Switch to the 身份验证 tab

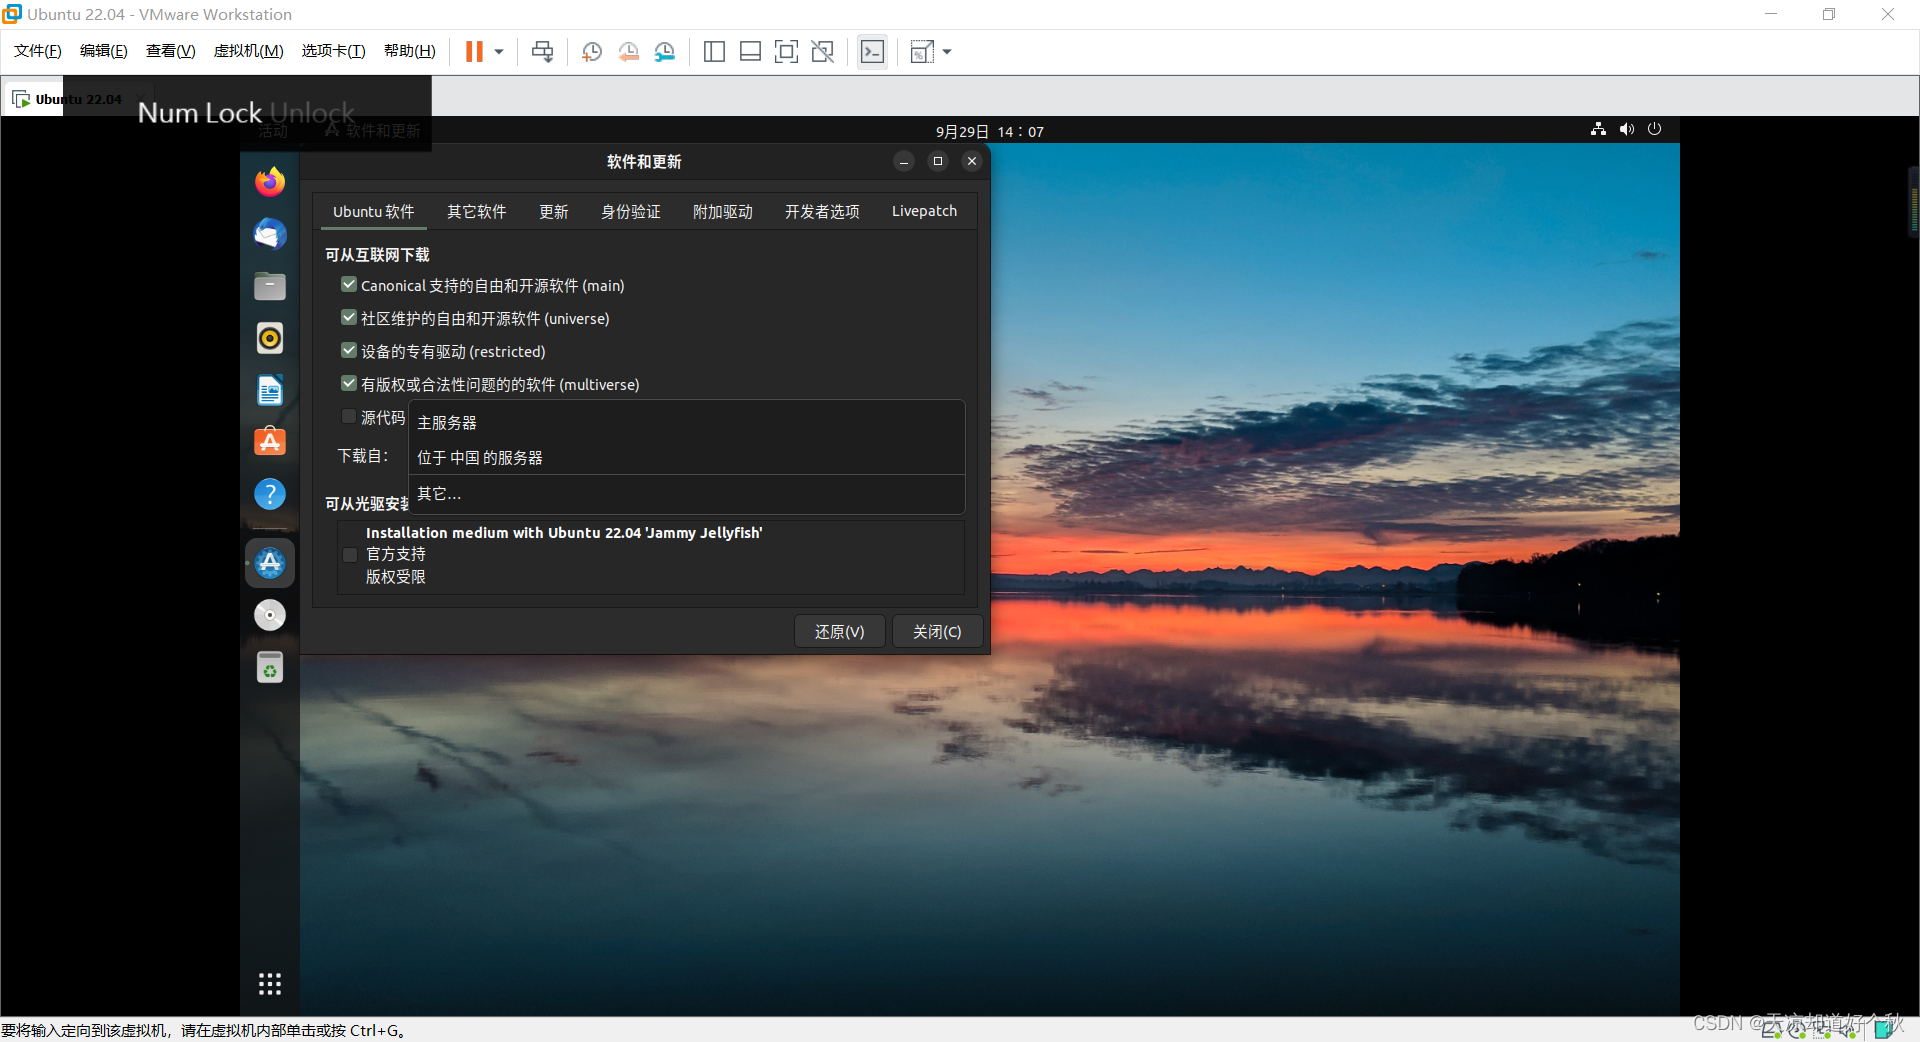pyautogui.click(x=631, y=211)
